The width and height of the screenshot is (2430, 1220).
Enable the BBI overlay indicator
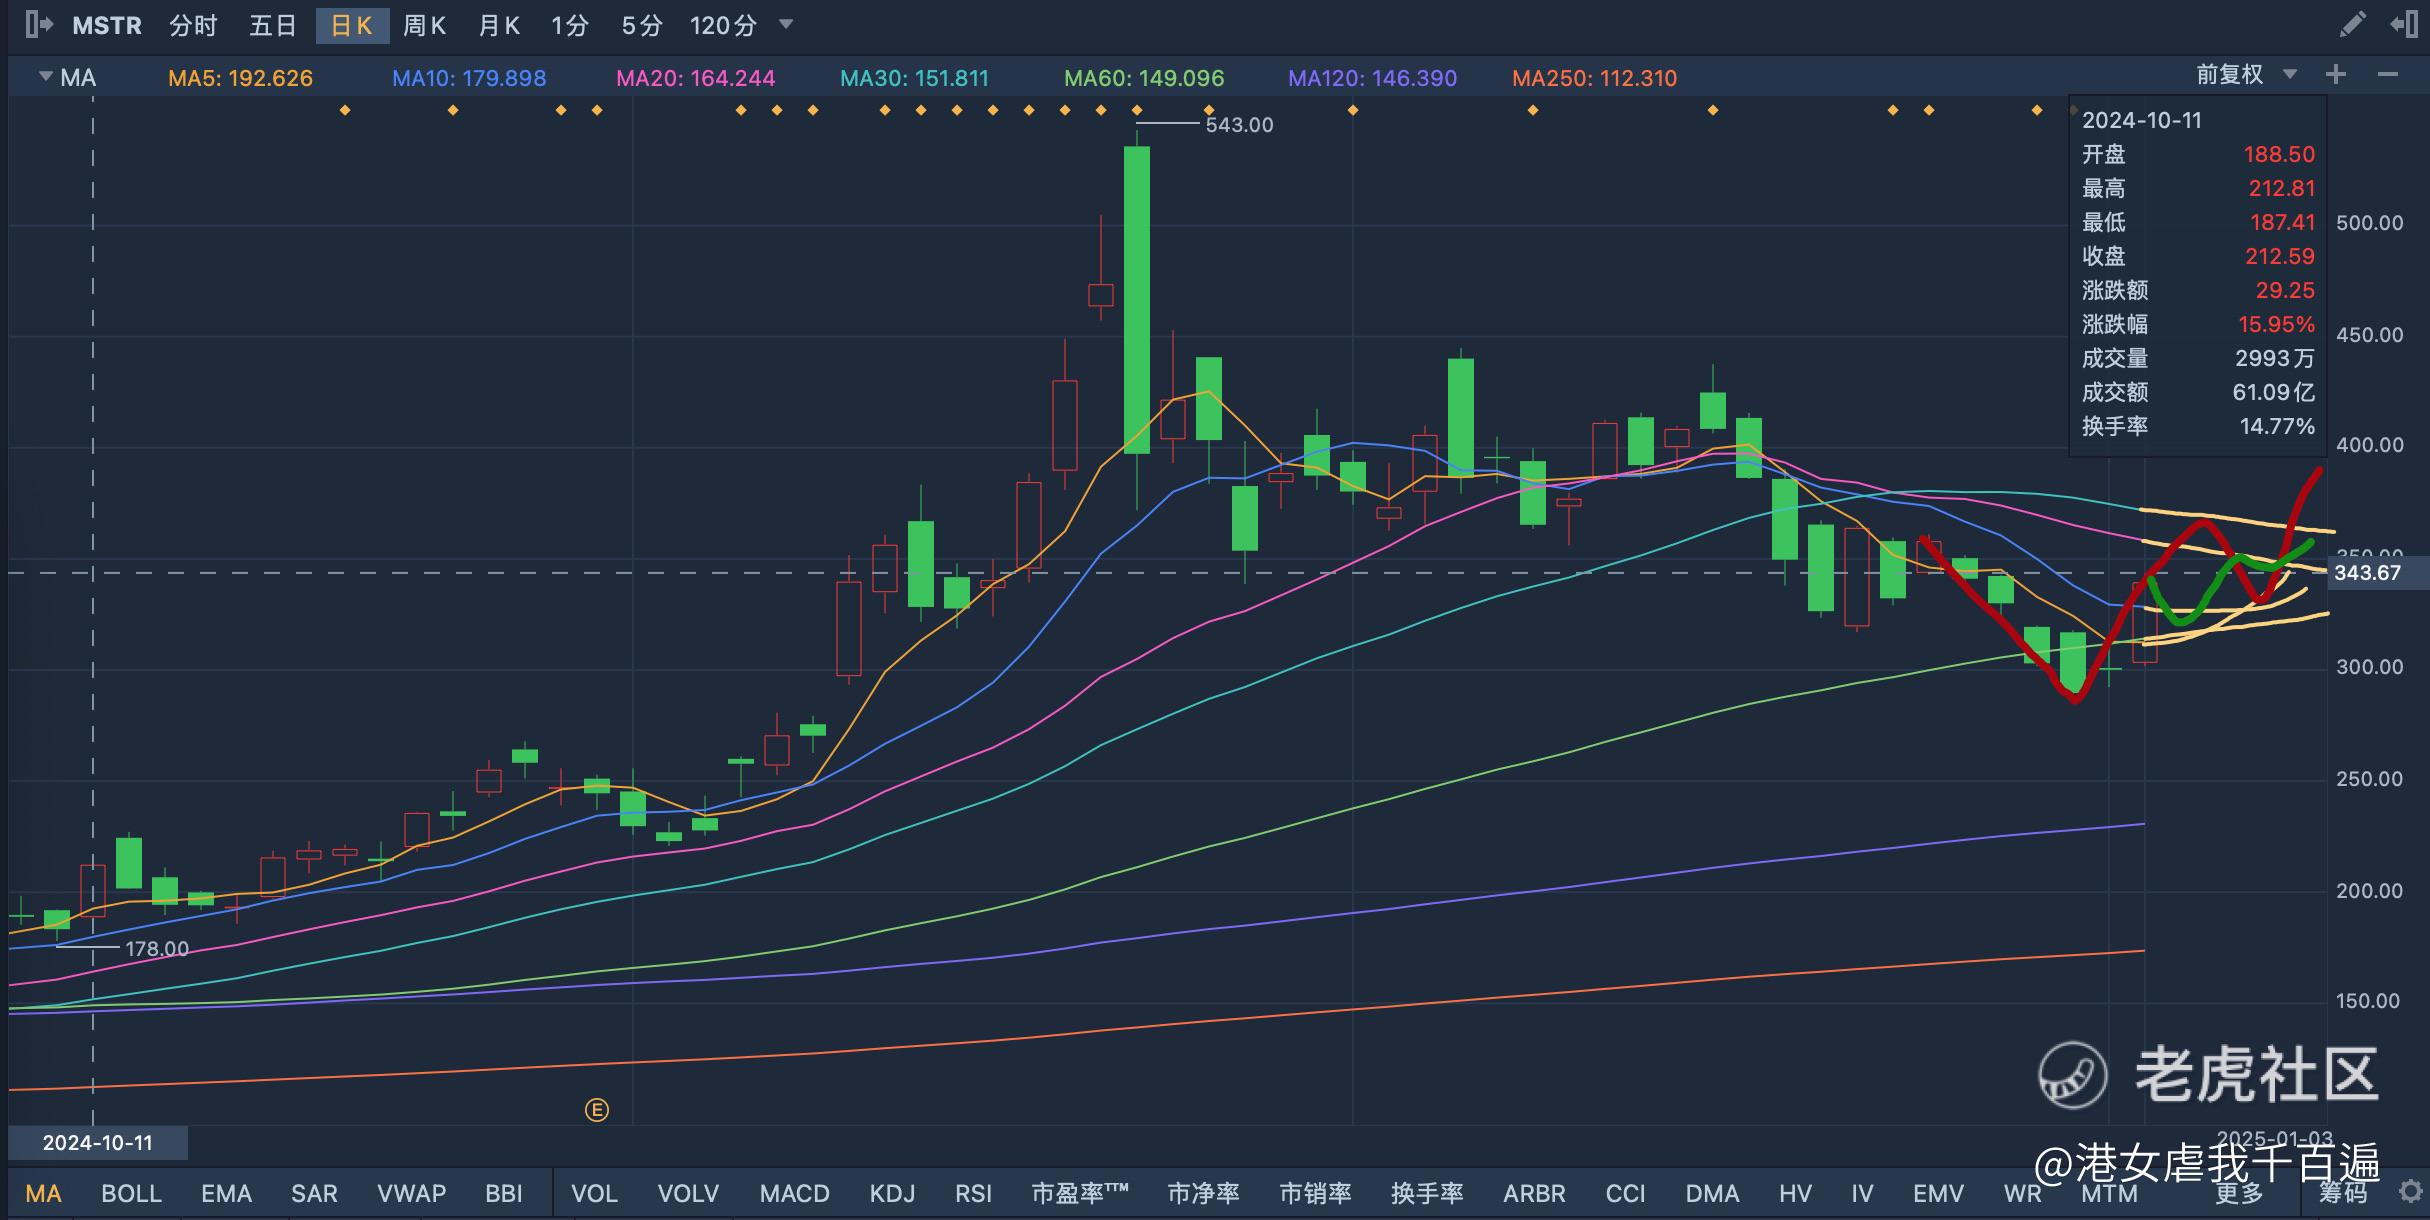pyautogui.click(x=504, y=1193)
